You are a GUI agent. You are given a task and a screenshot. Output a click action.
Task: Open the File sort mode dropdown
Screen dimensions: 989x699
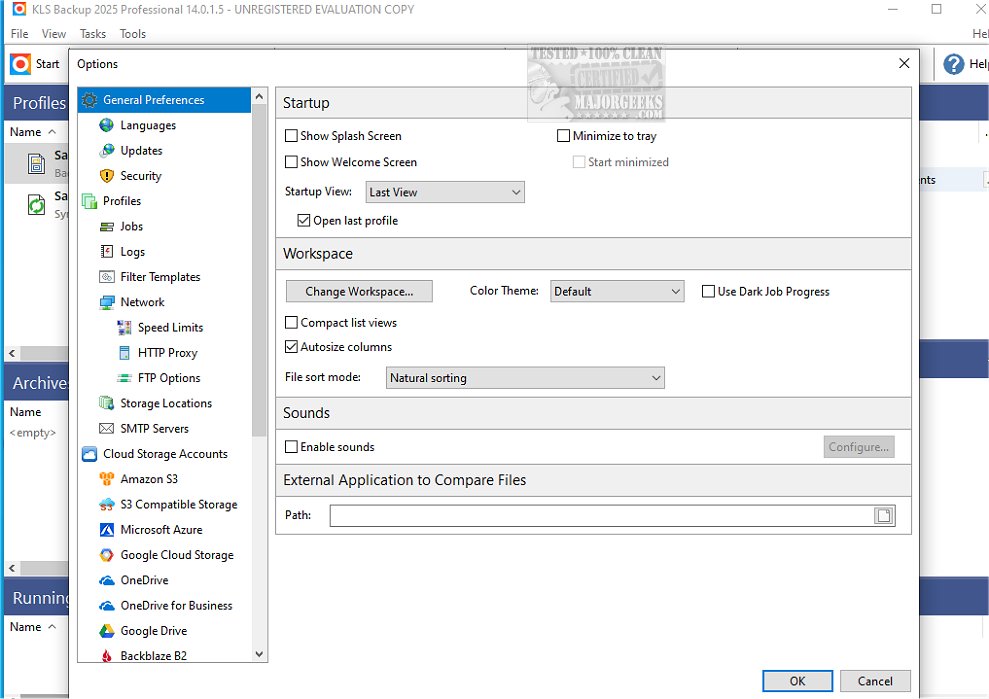click(525, 378)
